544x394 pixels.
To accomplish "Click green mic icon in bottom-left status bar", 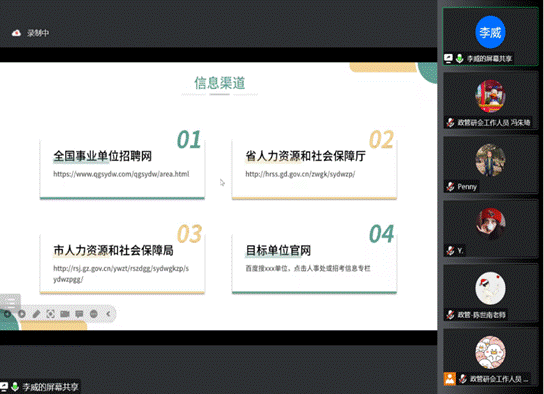I will point(15,386).
